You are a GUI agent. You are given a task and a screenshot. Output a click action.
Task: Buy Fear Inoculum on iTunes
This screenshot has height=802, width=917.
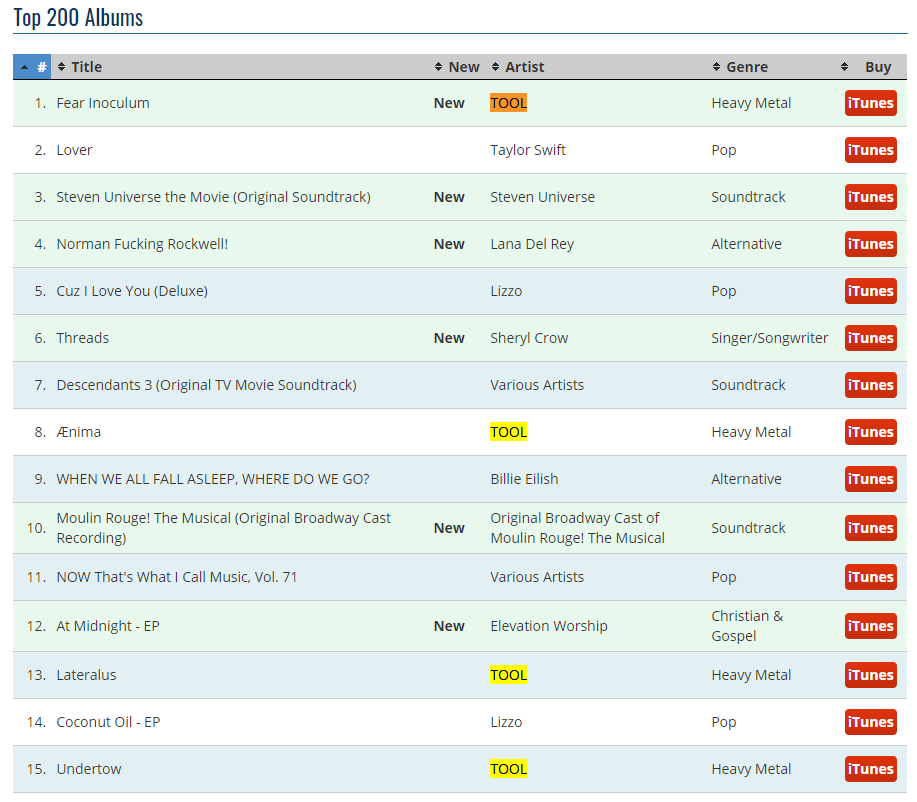tap(870, 103)
